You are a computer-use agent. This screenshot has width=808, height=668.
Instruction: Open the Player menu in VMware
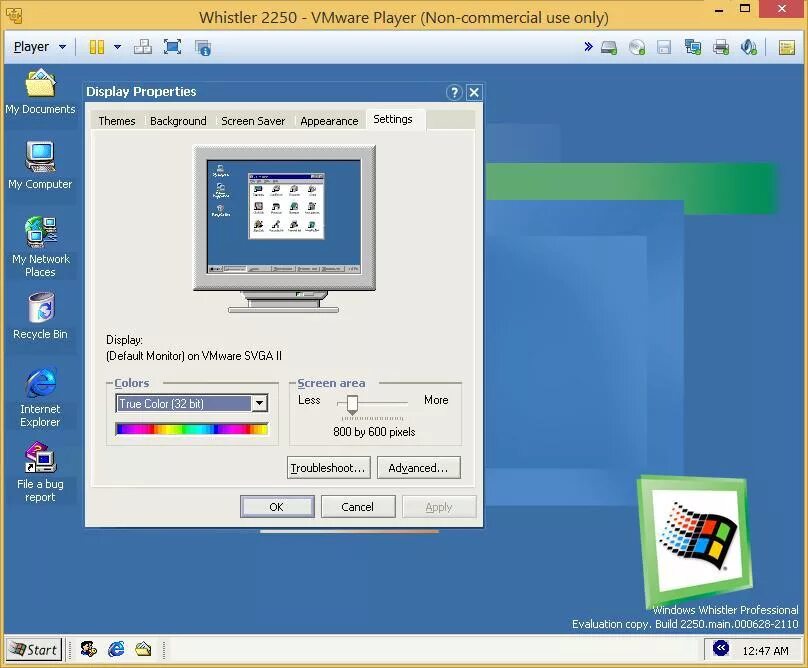(40, 47)
